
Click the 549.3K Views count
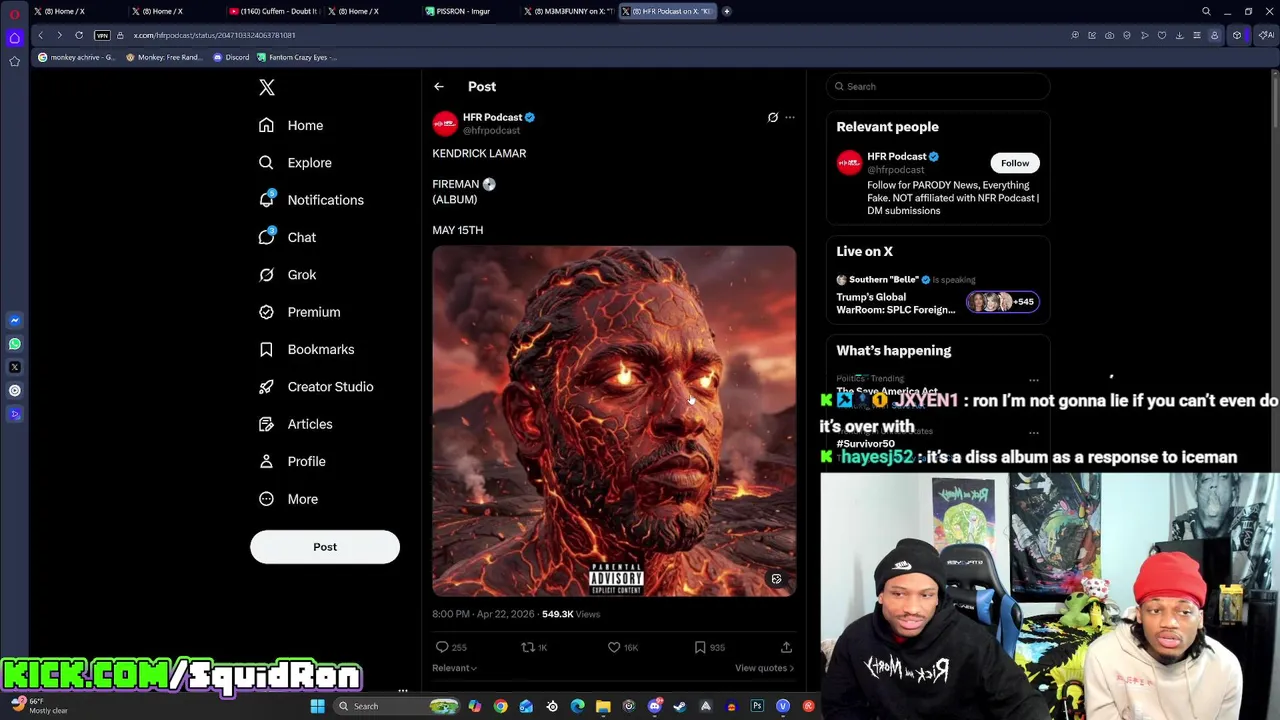[570, 614]
